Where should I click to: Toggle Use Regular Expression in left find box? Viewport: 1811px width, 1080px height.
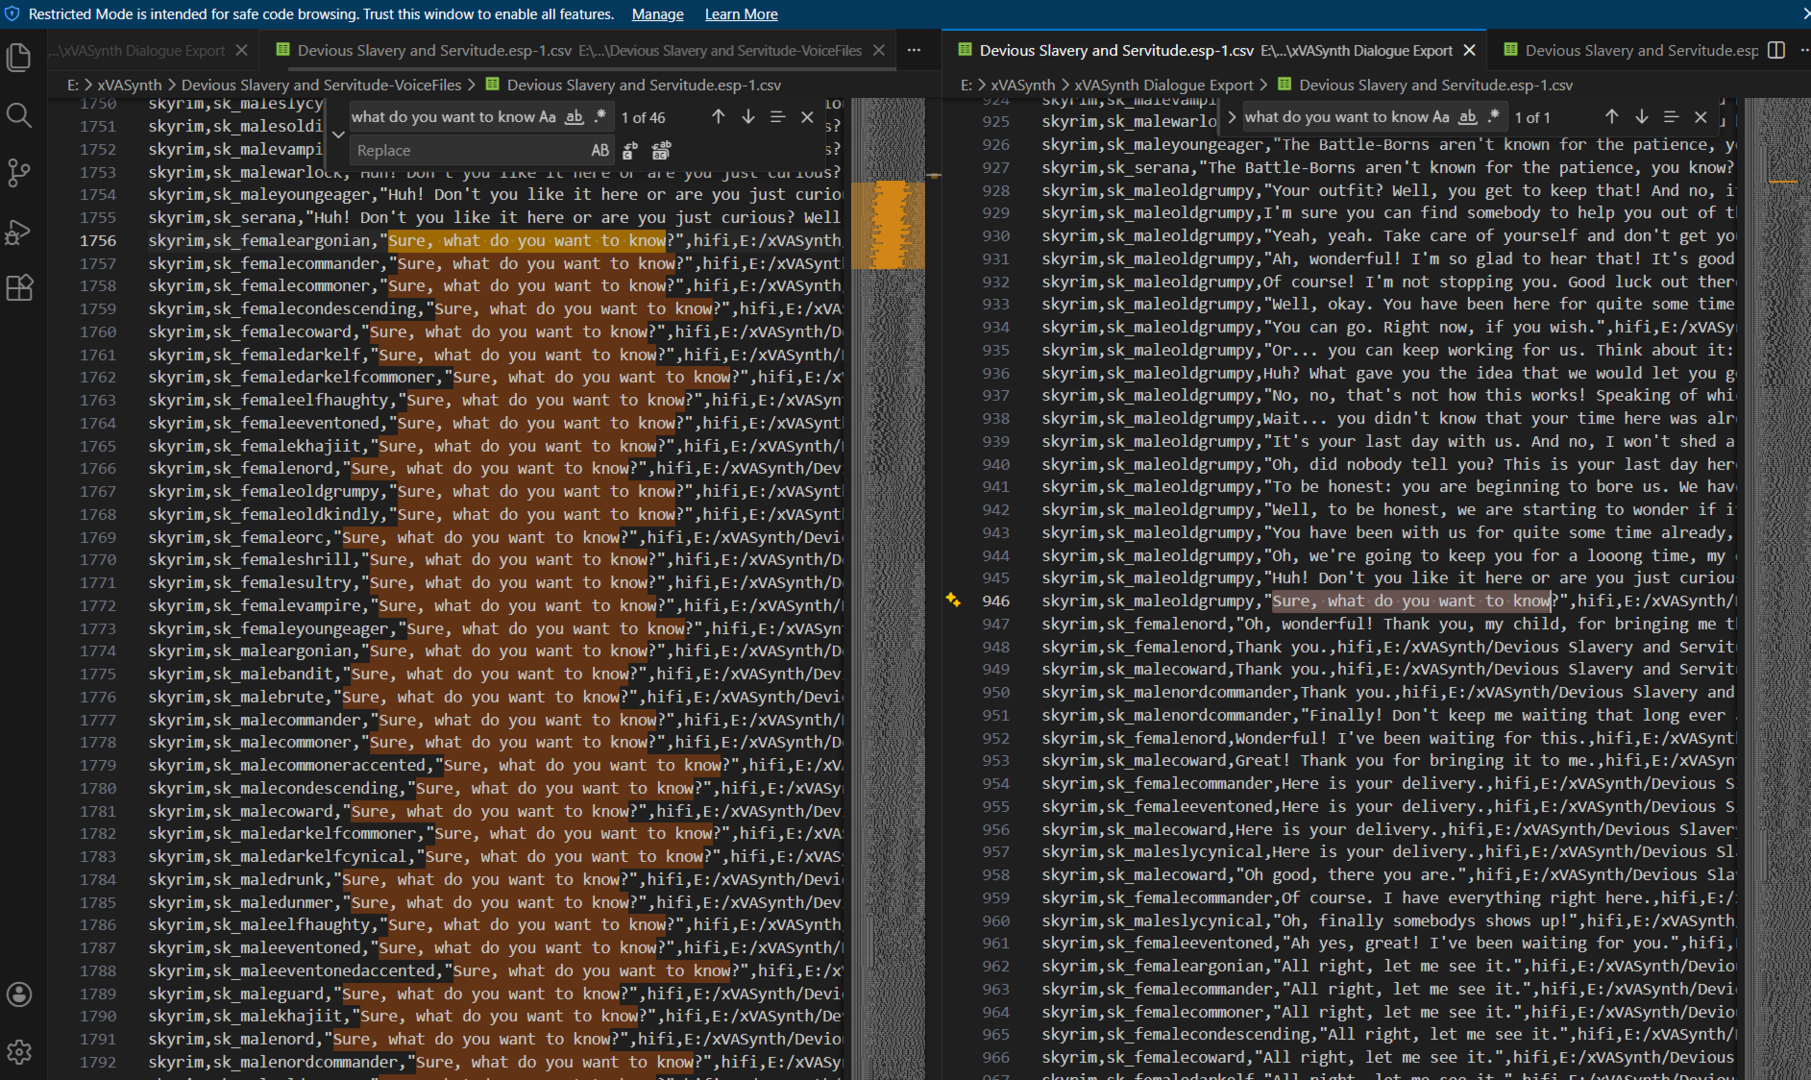pos(600,117)
